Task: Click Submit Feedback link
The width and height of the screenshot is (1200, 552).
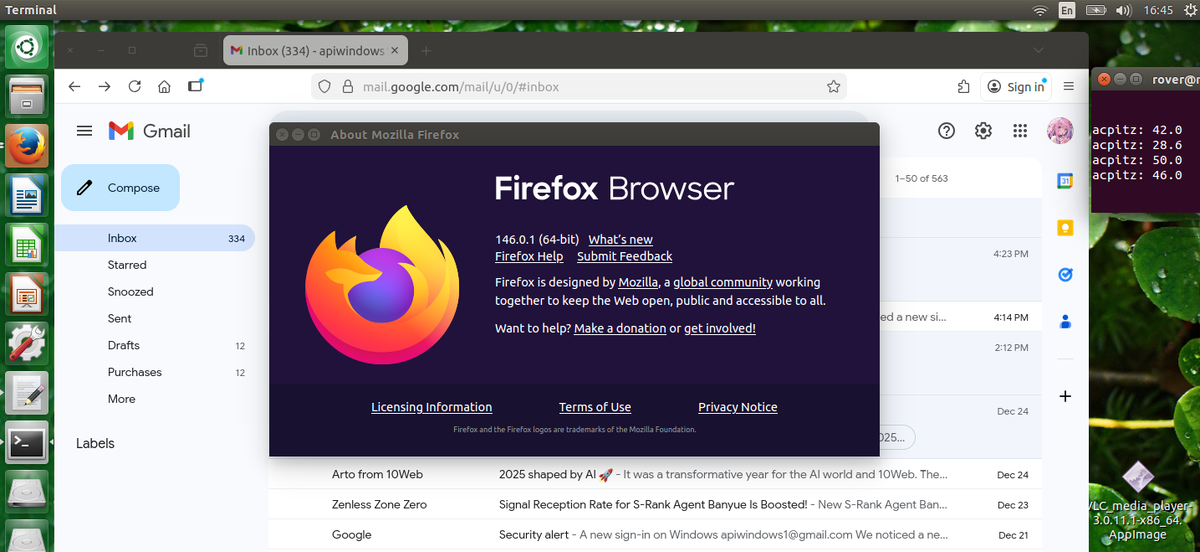Action: pos(625,257)
